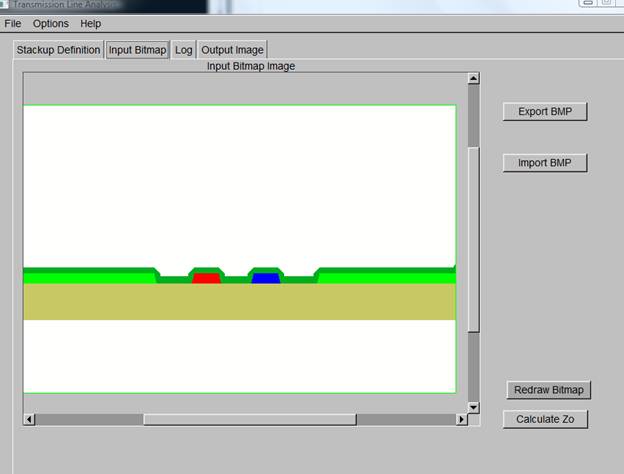The height and width of the screenshot is (474, 624).
Task: Click Redraw Bitmap
Action: 547,390
